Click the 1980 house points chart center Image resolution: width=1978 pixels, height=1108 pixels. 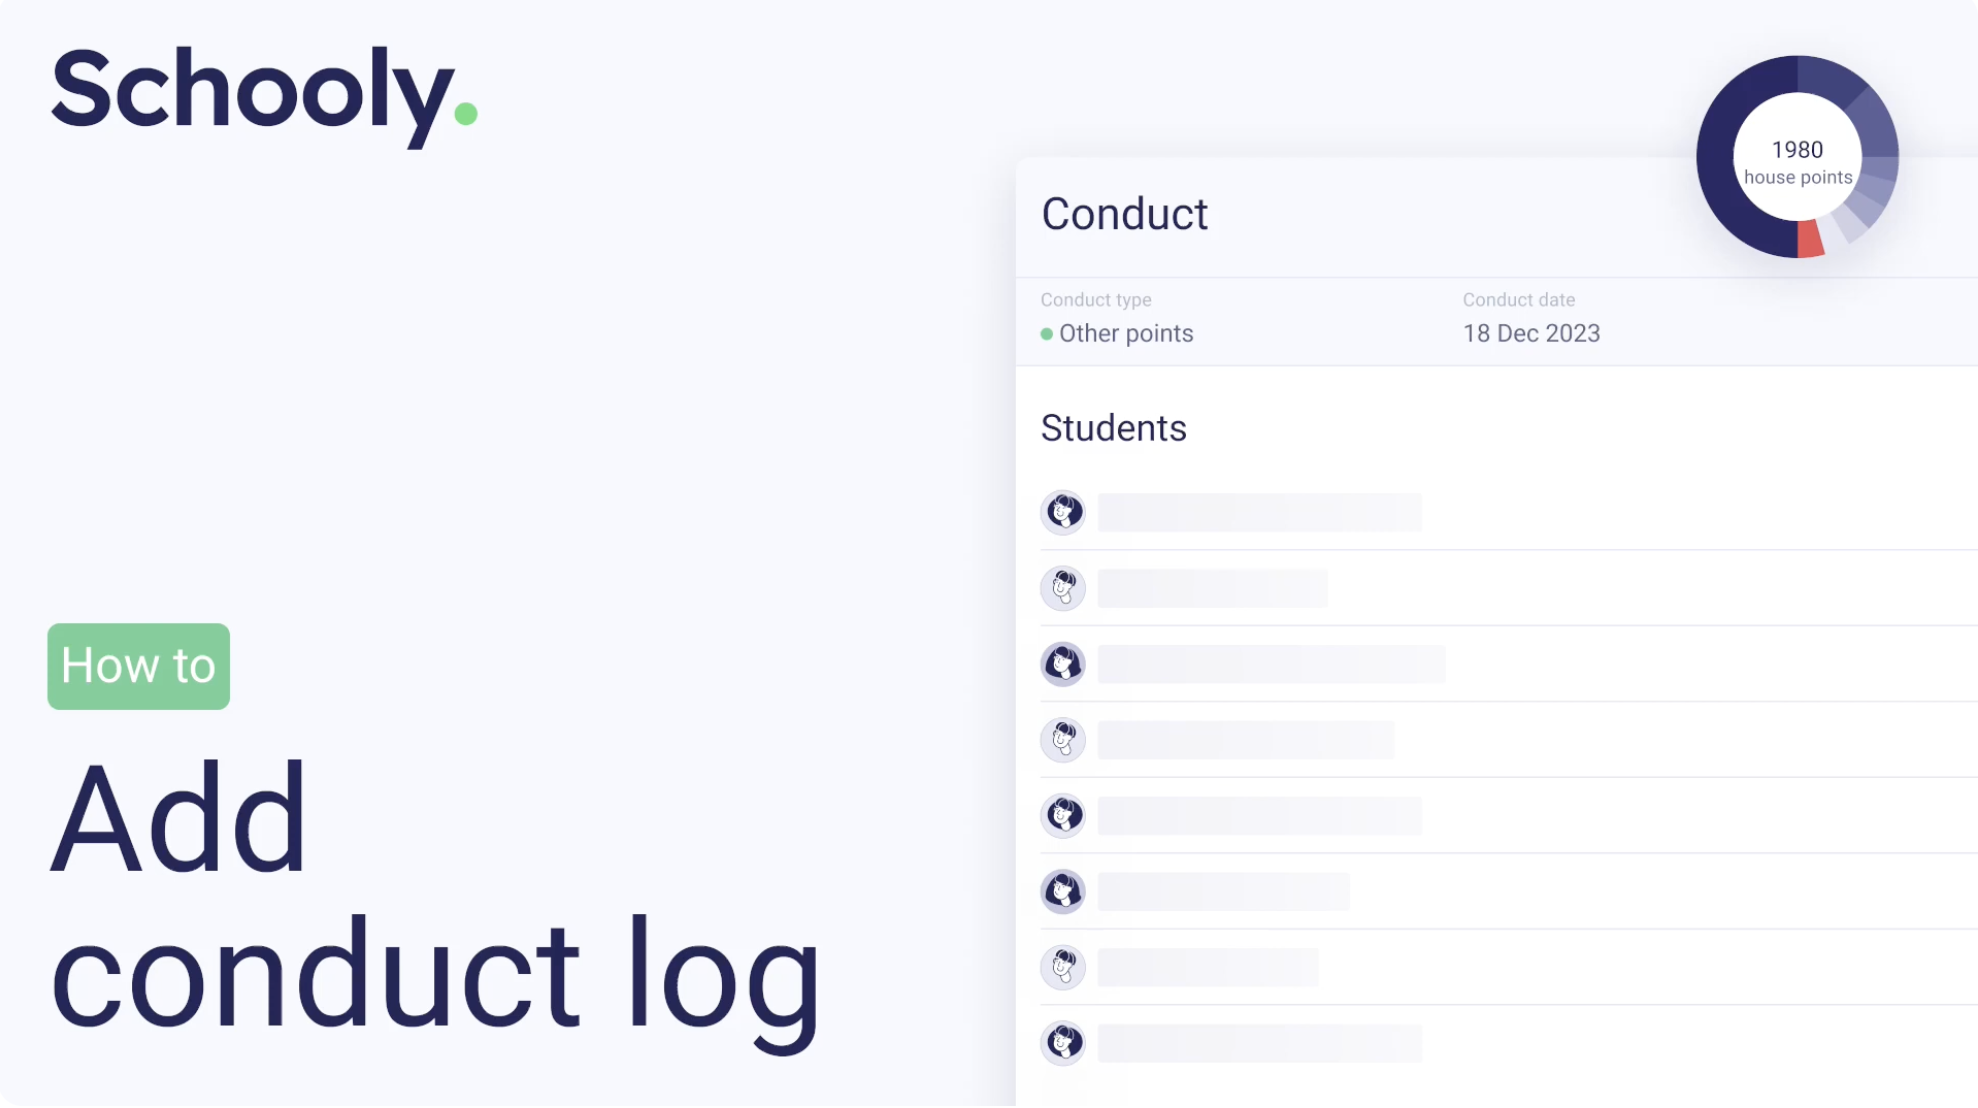[x=1797, y=160]
